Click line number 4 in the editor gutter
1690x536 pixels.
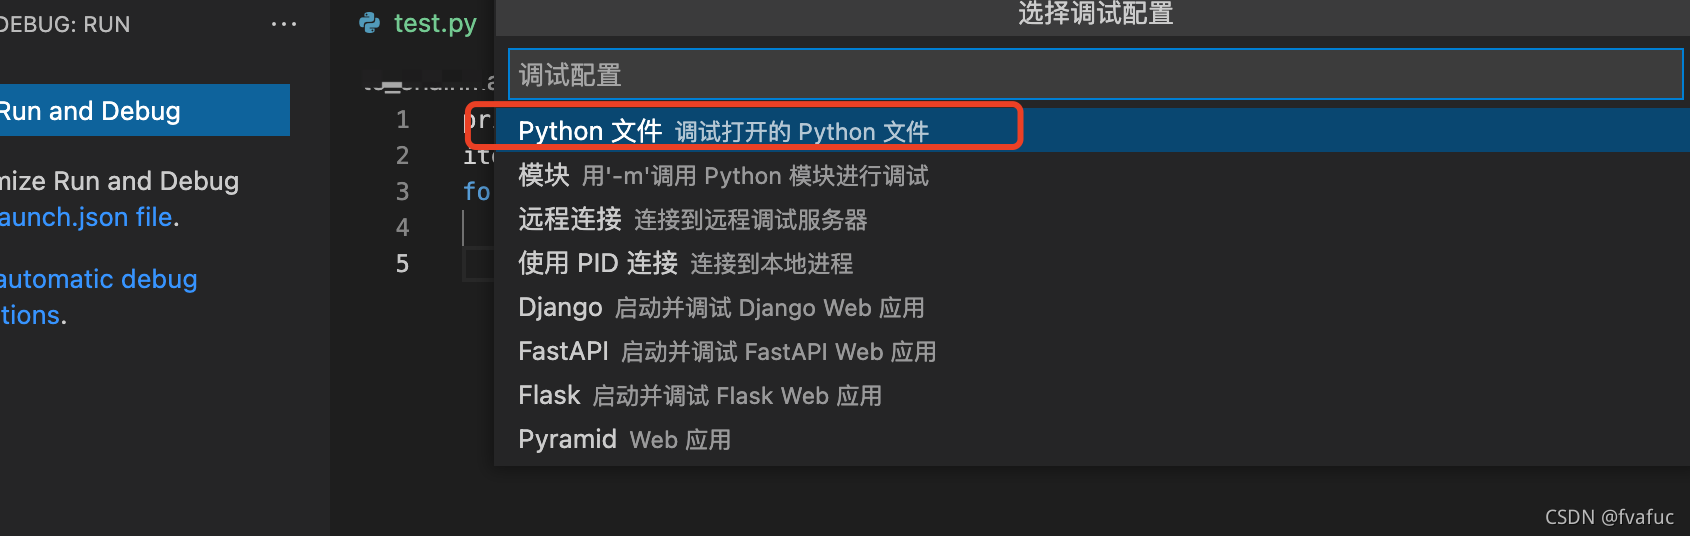click(402, 228)
